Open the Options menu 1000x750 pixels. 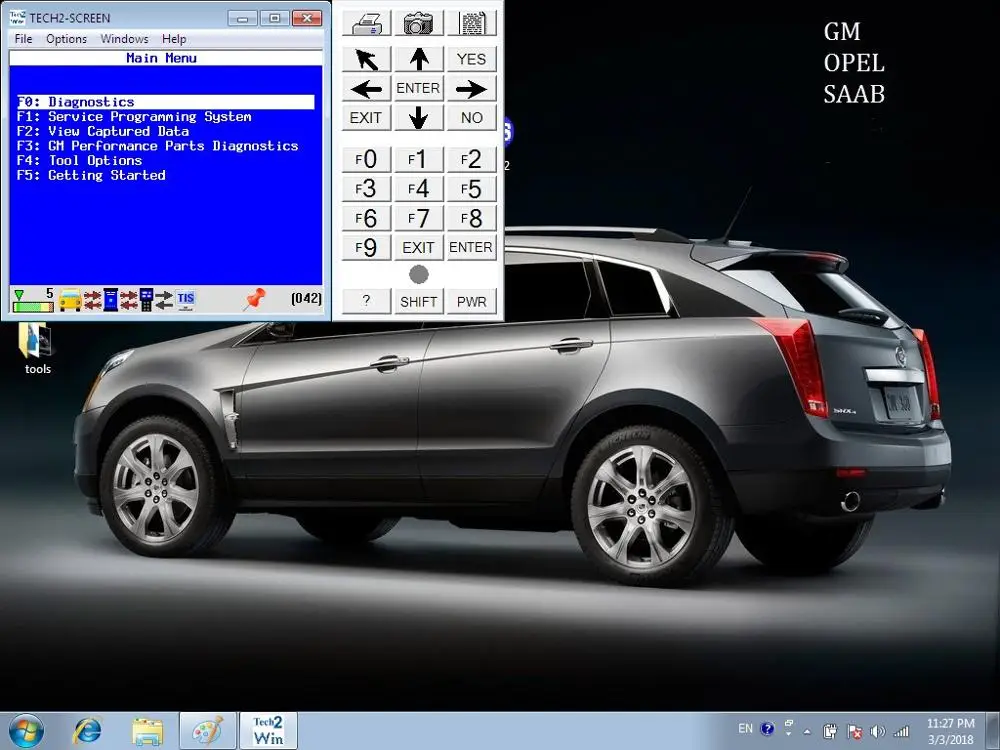[x=66, y=39]
